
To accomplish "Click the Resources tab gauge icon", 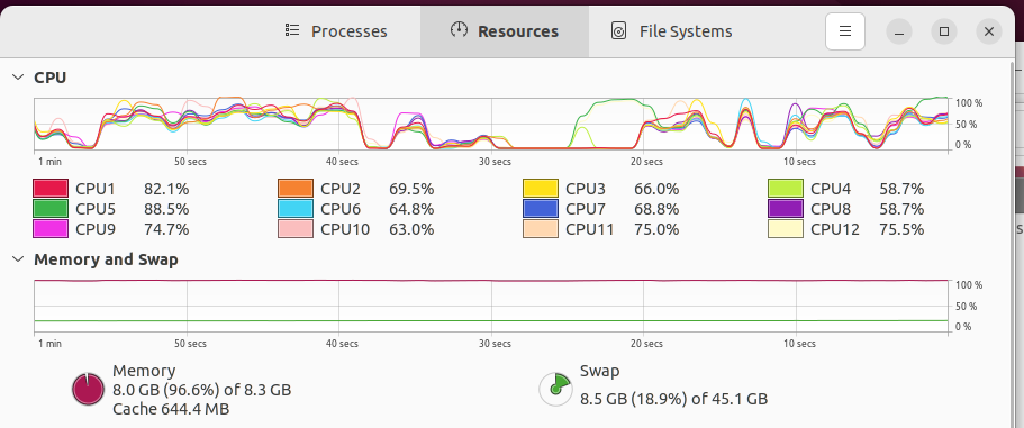I will [459, 30].
